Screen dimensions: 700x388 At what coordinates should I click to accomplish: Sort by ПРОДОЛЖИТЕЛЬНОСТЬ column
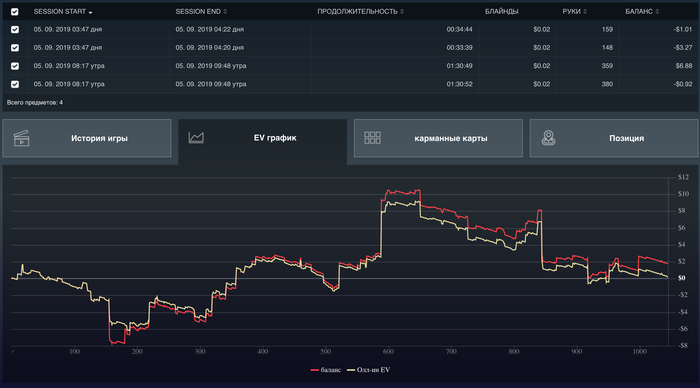pos(360,12)
